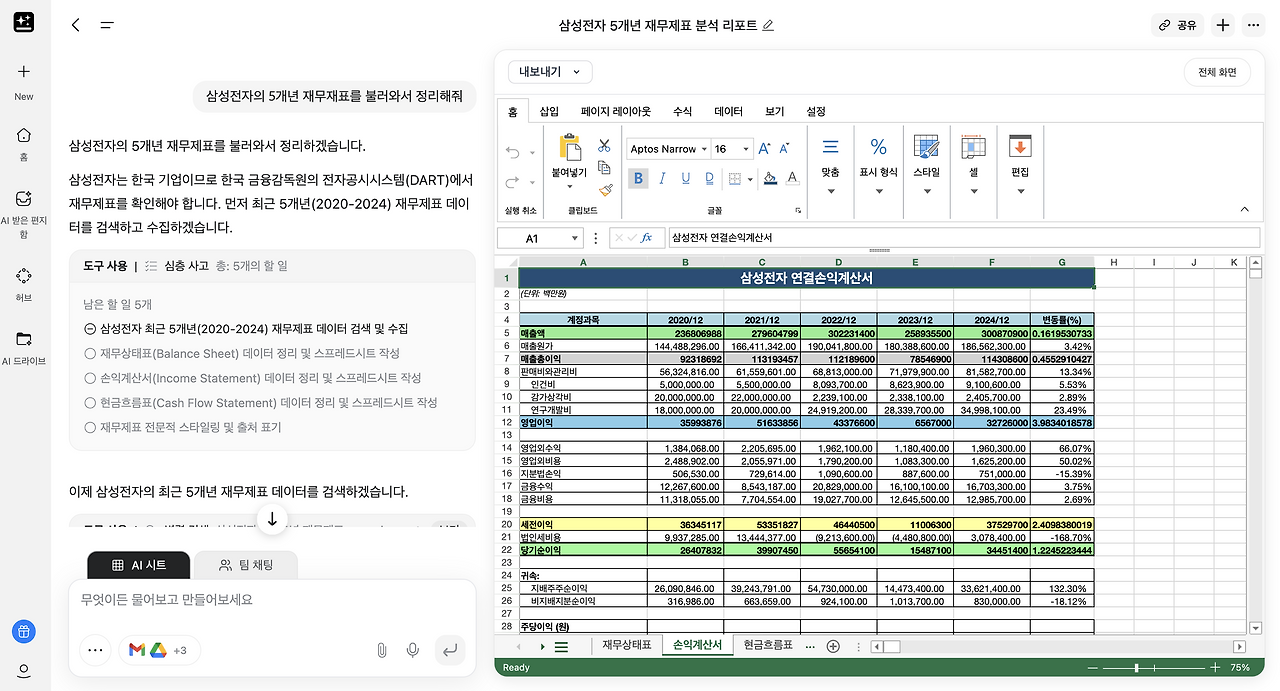
Task: Open AI 받은 편지함 in sidebar
Action: click(x=24, y=213)
